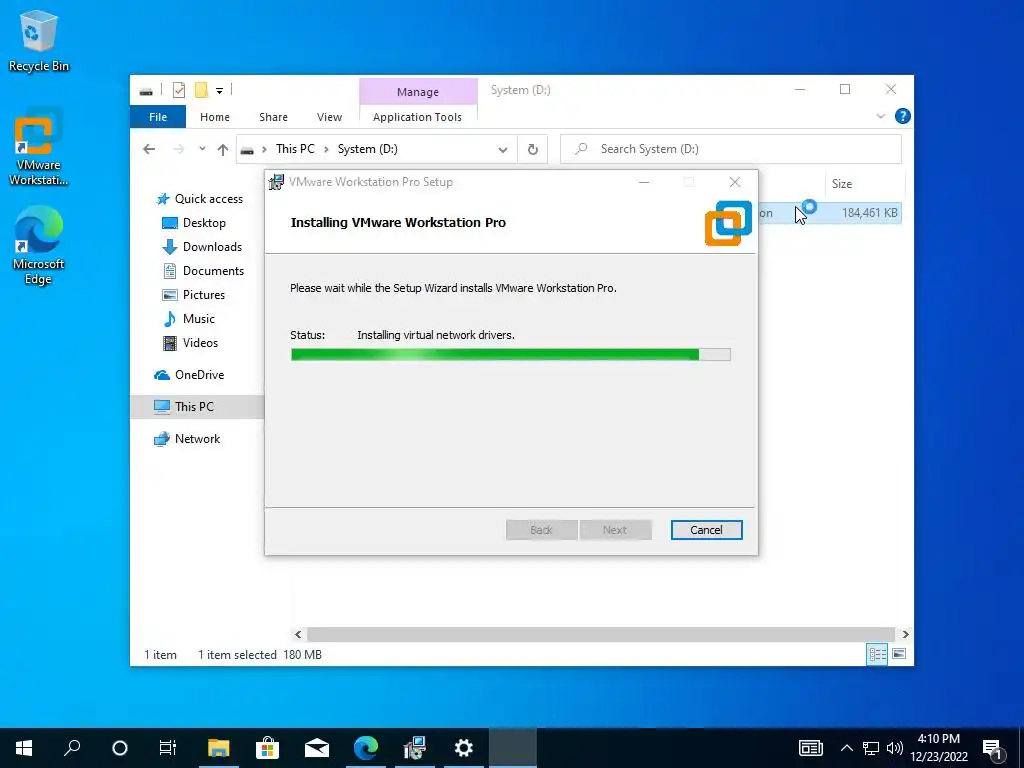Click This PC in the address bar
Screen dimensions: 1024x768
295,149
